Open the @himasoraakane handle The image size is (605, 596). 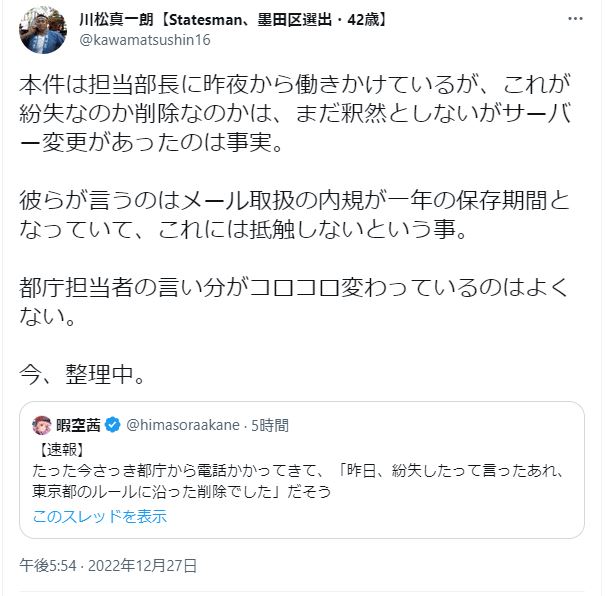click(183, 425)
